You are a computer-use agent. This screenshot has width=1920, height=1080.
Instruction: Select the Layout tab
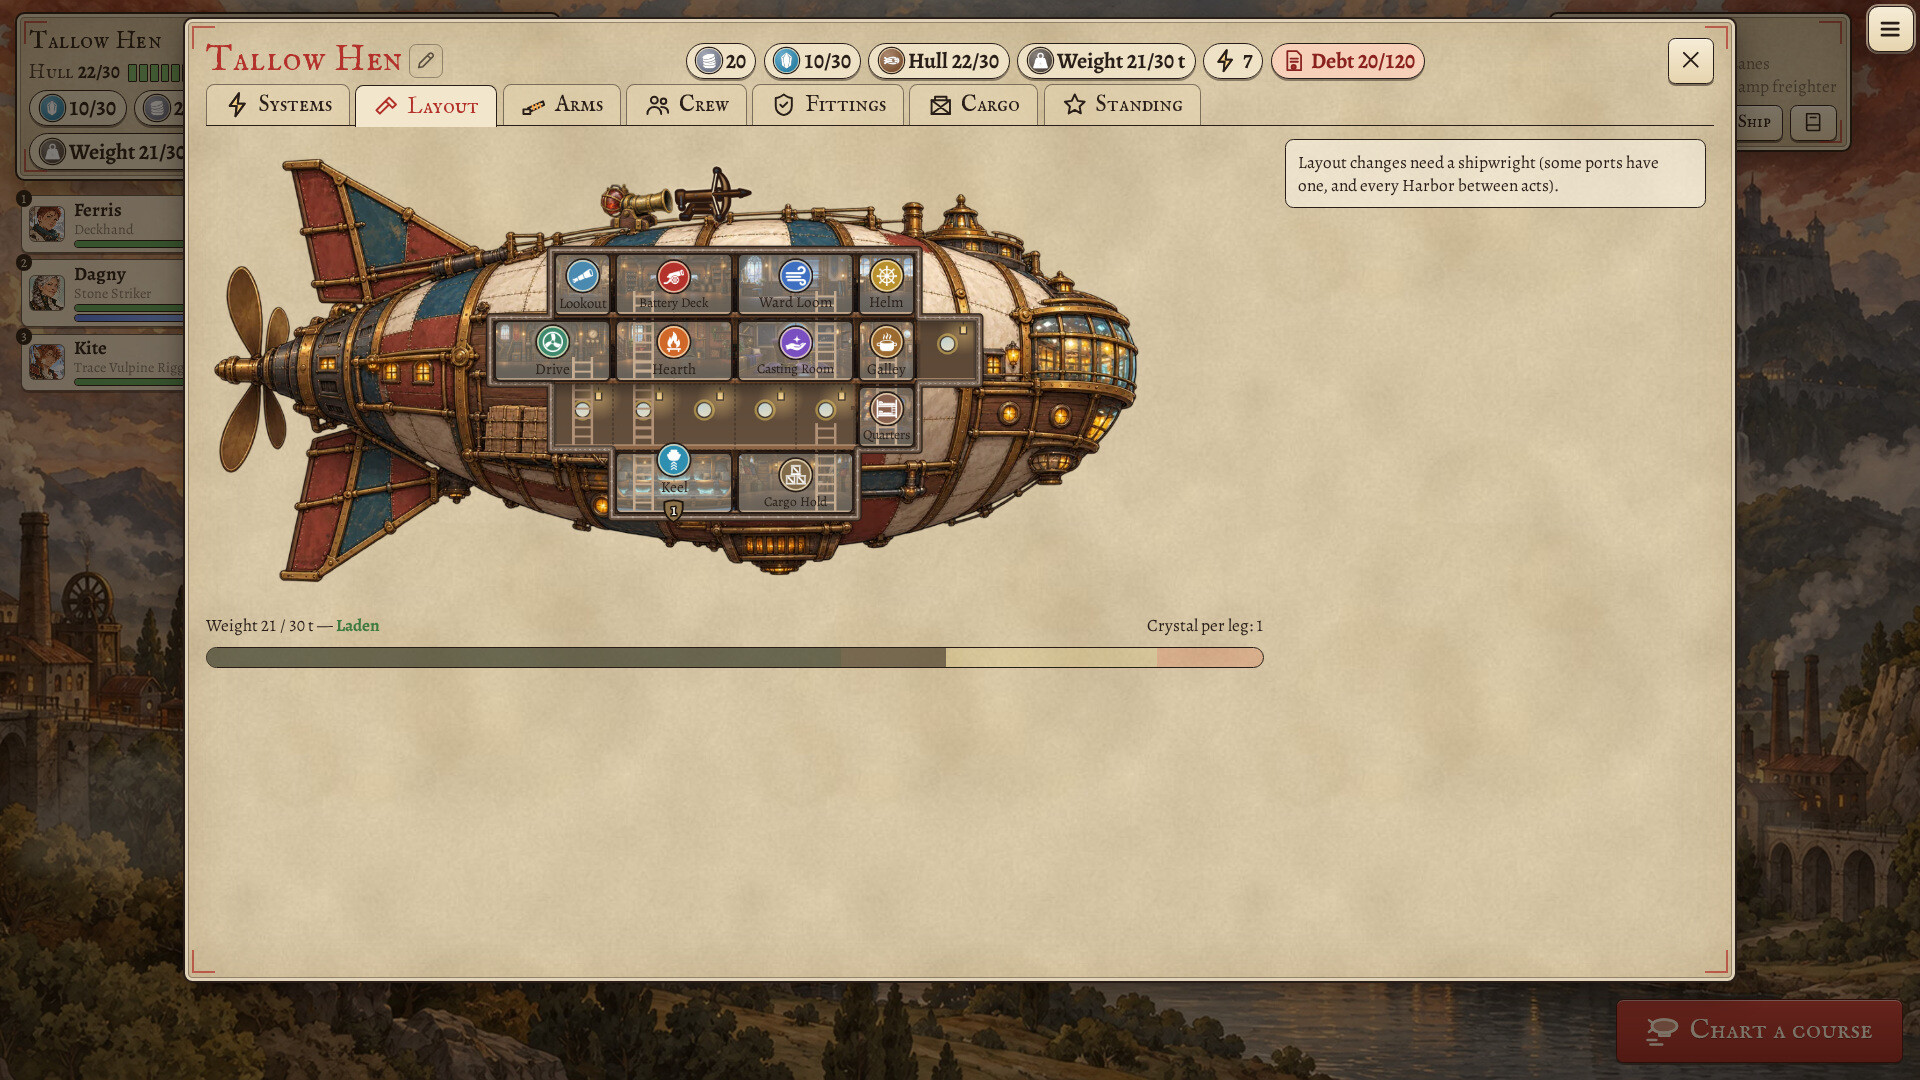point(426,106)
